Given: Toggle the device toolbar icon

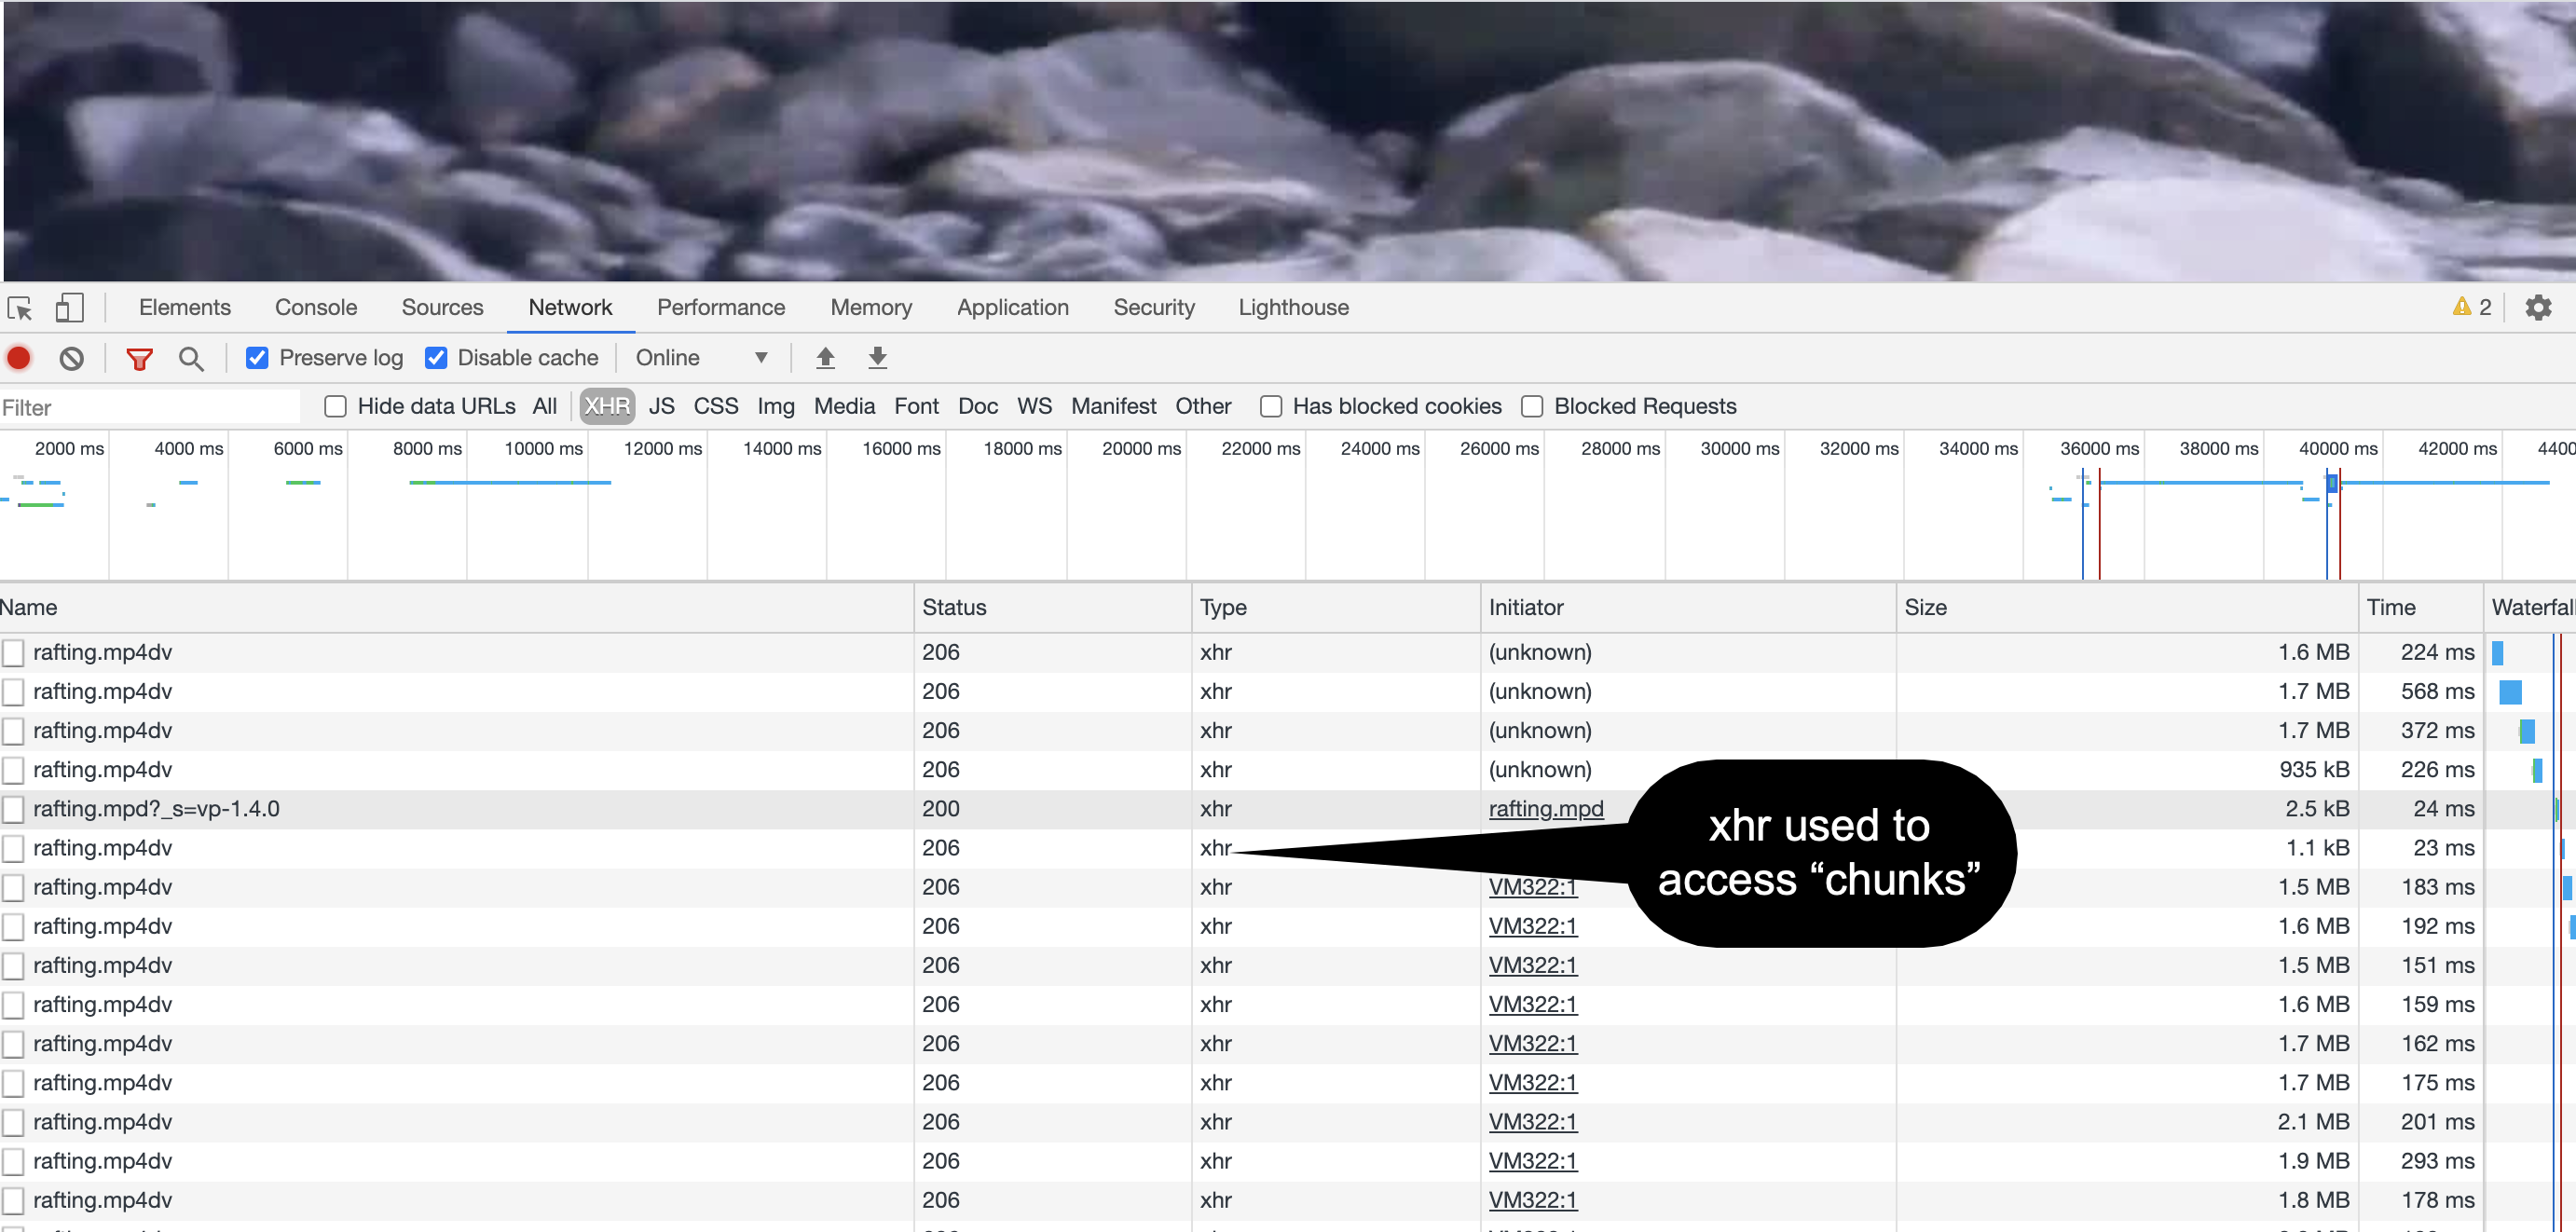Looking at the screenshot, I should 69,308.
